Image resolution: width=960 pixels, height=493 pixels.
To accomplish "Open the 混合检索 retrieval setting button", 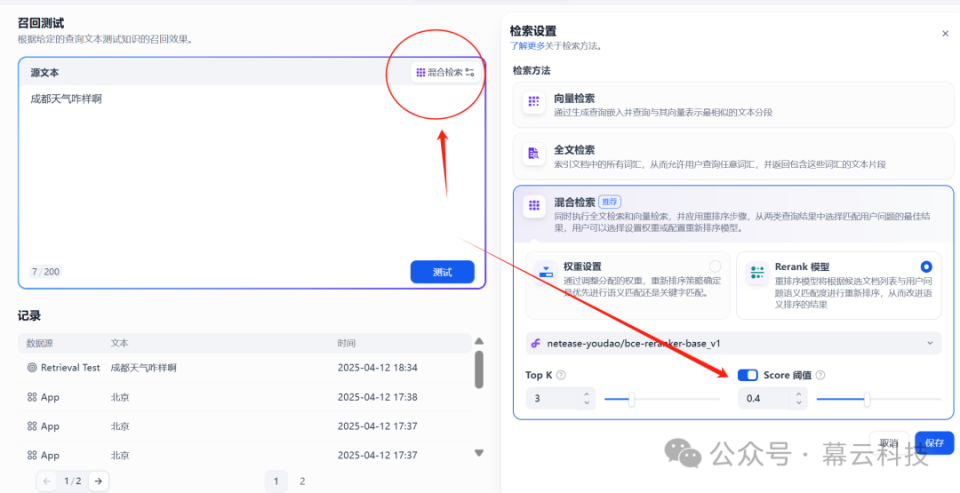I will point(445,72).
